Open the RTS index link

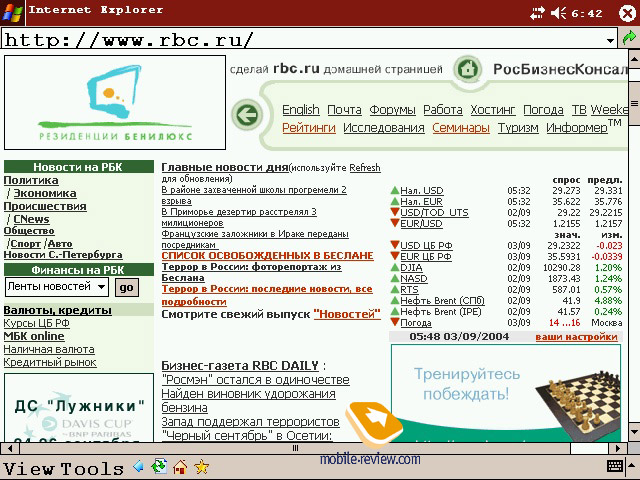(409, 290)
